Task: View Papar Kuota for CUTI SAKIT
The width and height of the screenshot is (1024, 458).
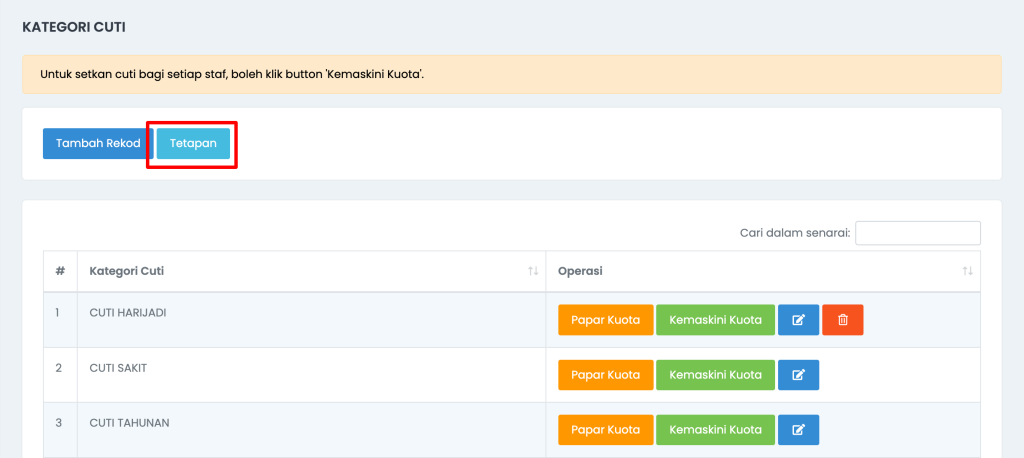Action: click(605, 375)
